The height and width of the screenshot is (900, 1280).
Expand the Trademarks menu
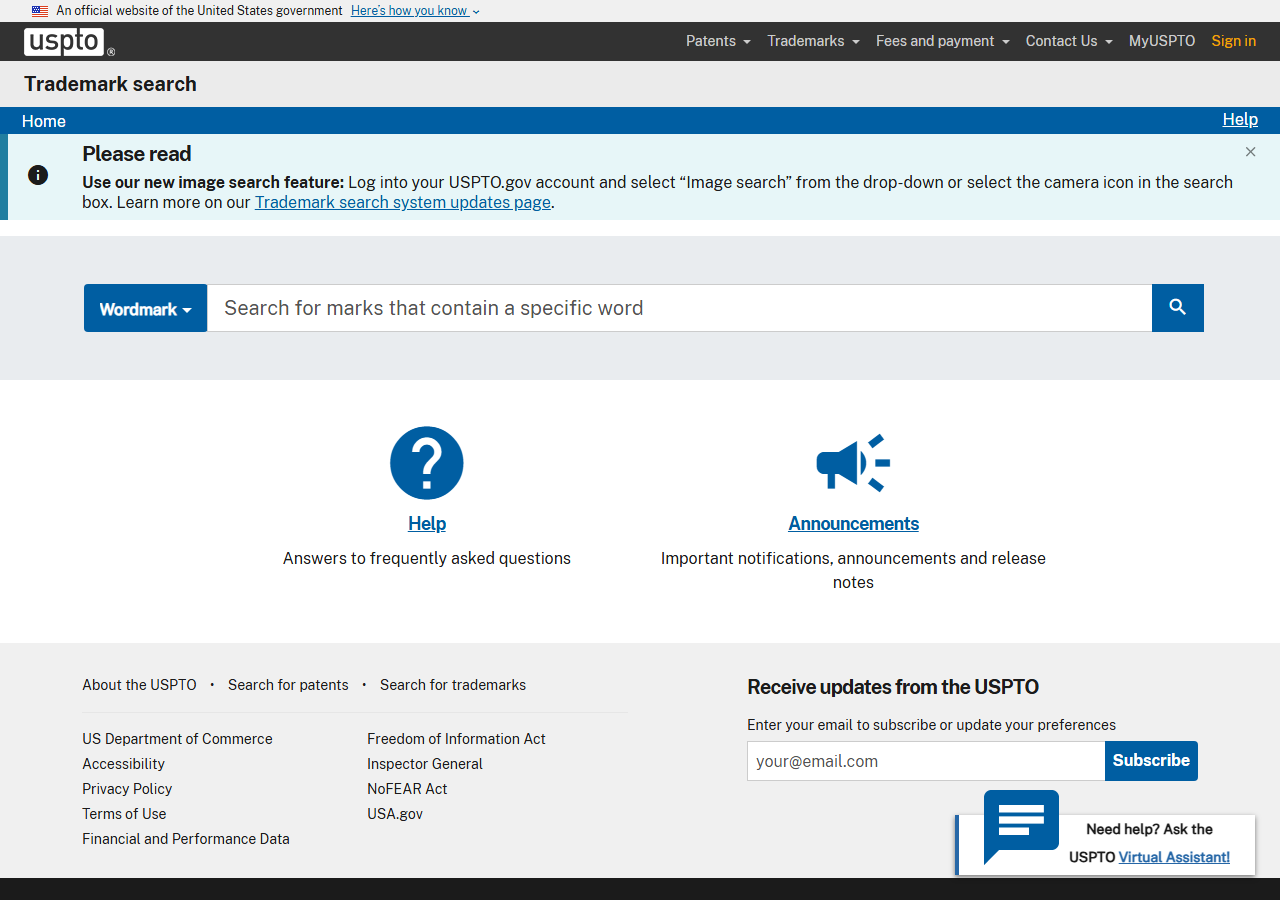pyautogui.click(x=813, y=41)
